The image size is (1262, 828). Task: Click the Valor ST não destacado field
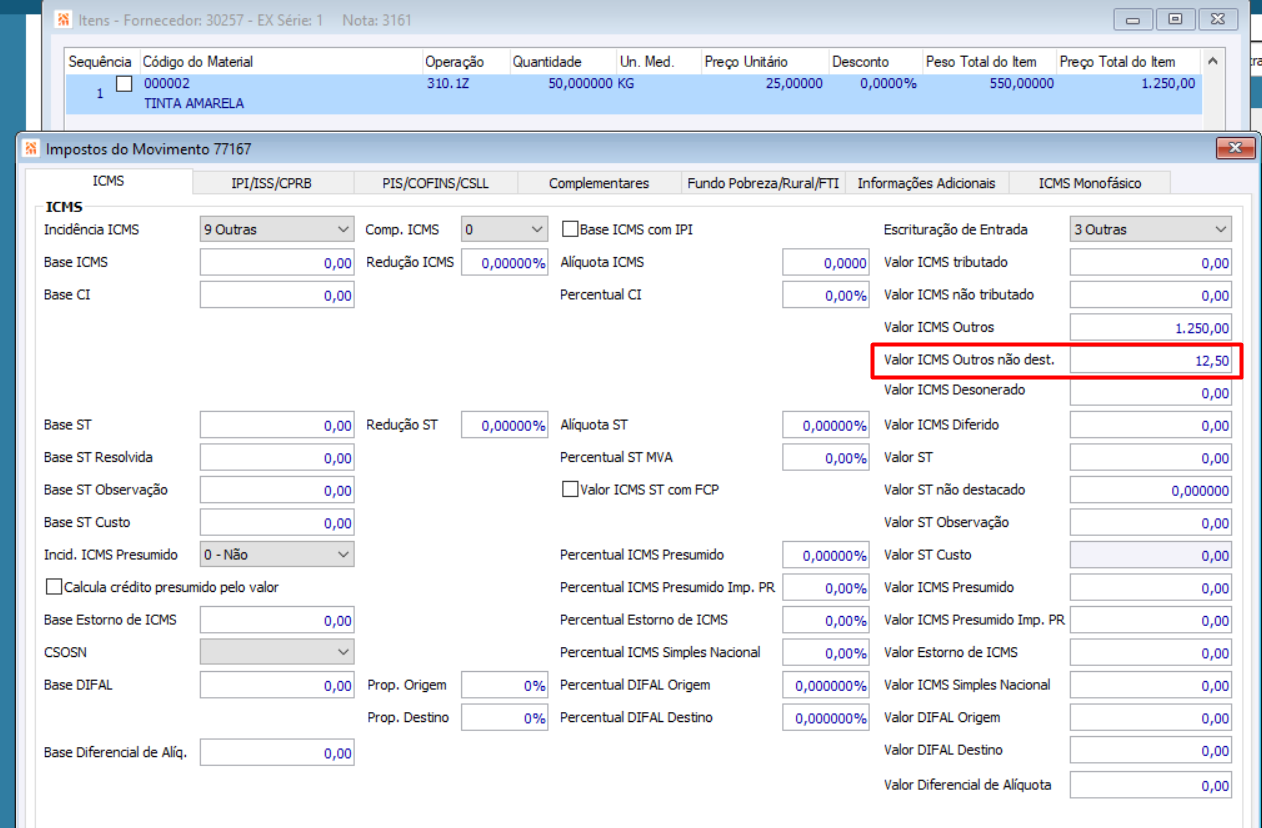1150,490
